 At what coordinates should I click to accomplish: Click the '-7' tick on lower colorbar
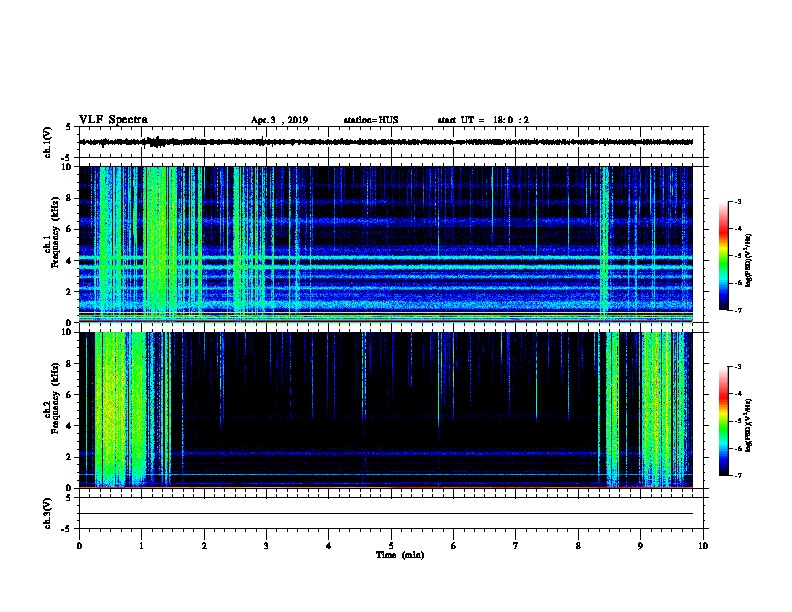tap(738, 476)
